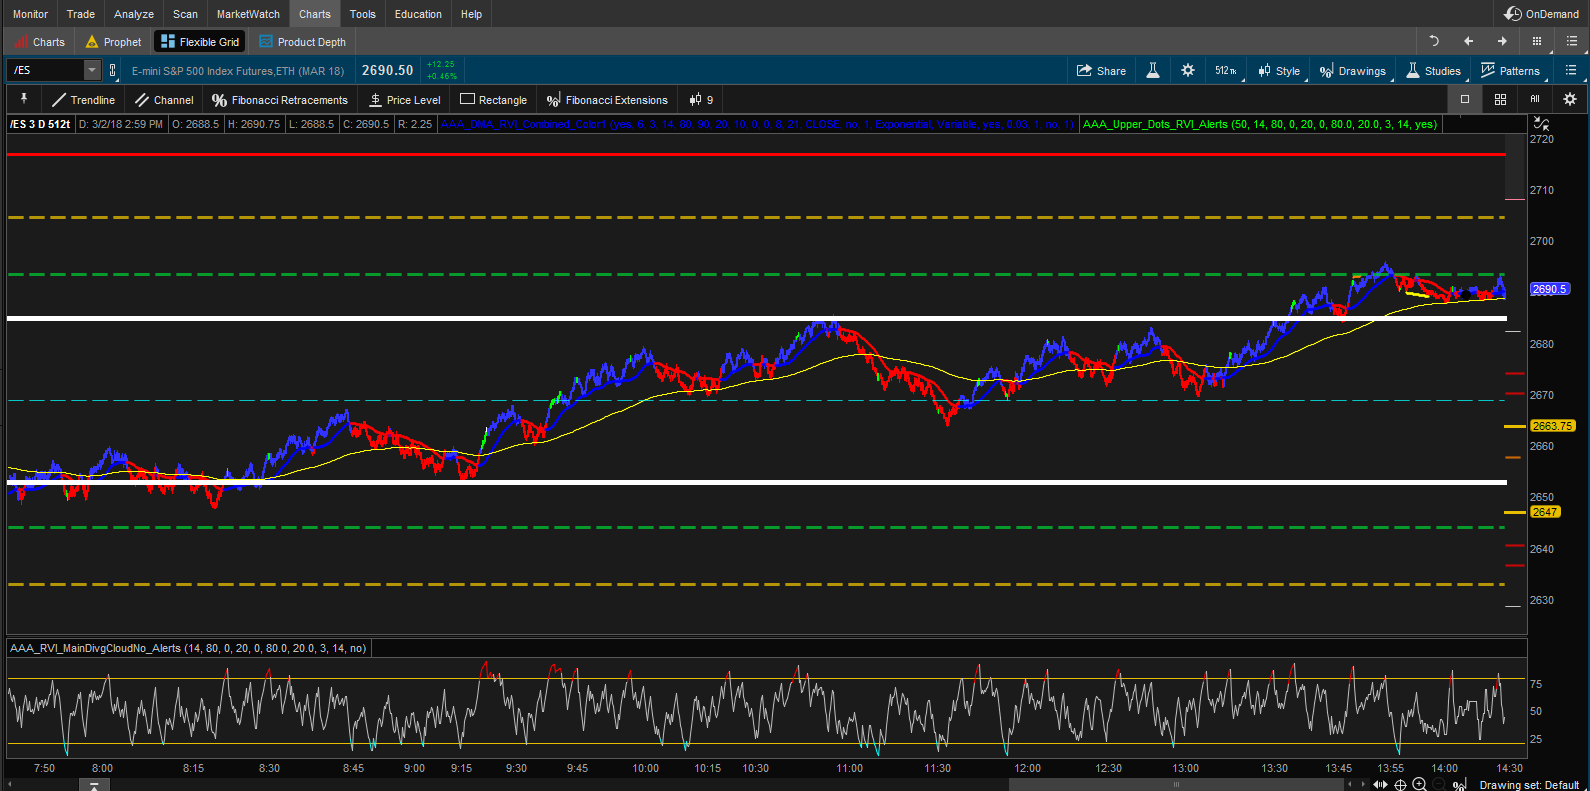1590x791 pixels.
Task: Open the Drawings dropdown menu
Action: click(1353, 71)
